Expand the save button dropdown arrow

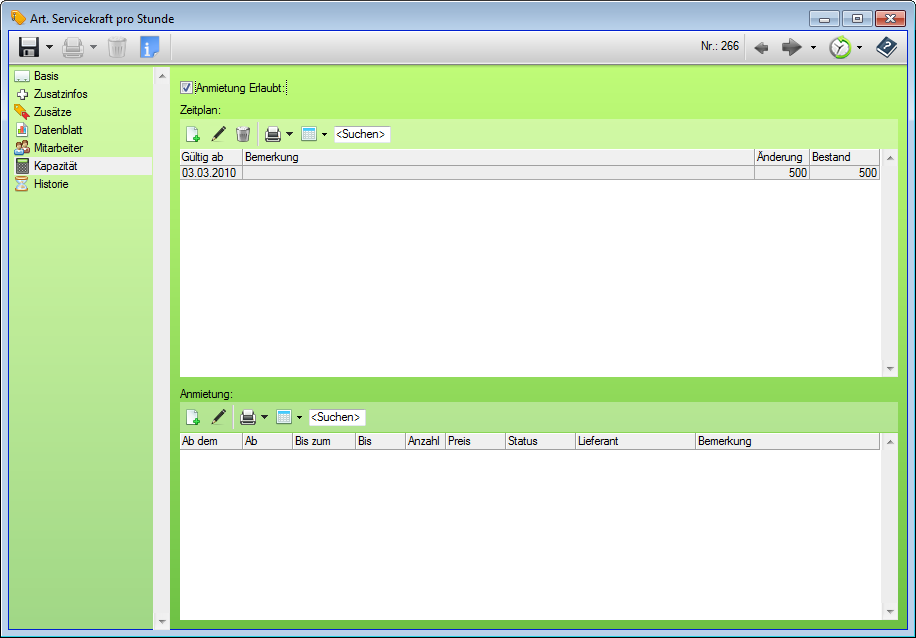point(49,47)
